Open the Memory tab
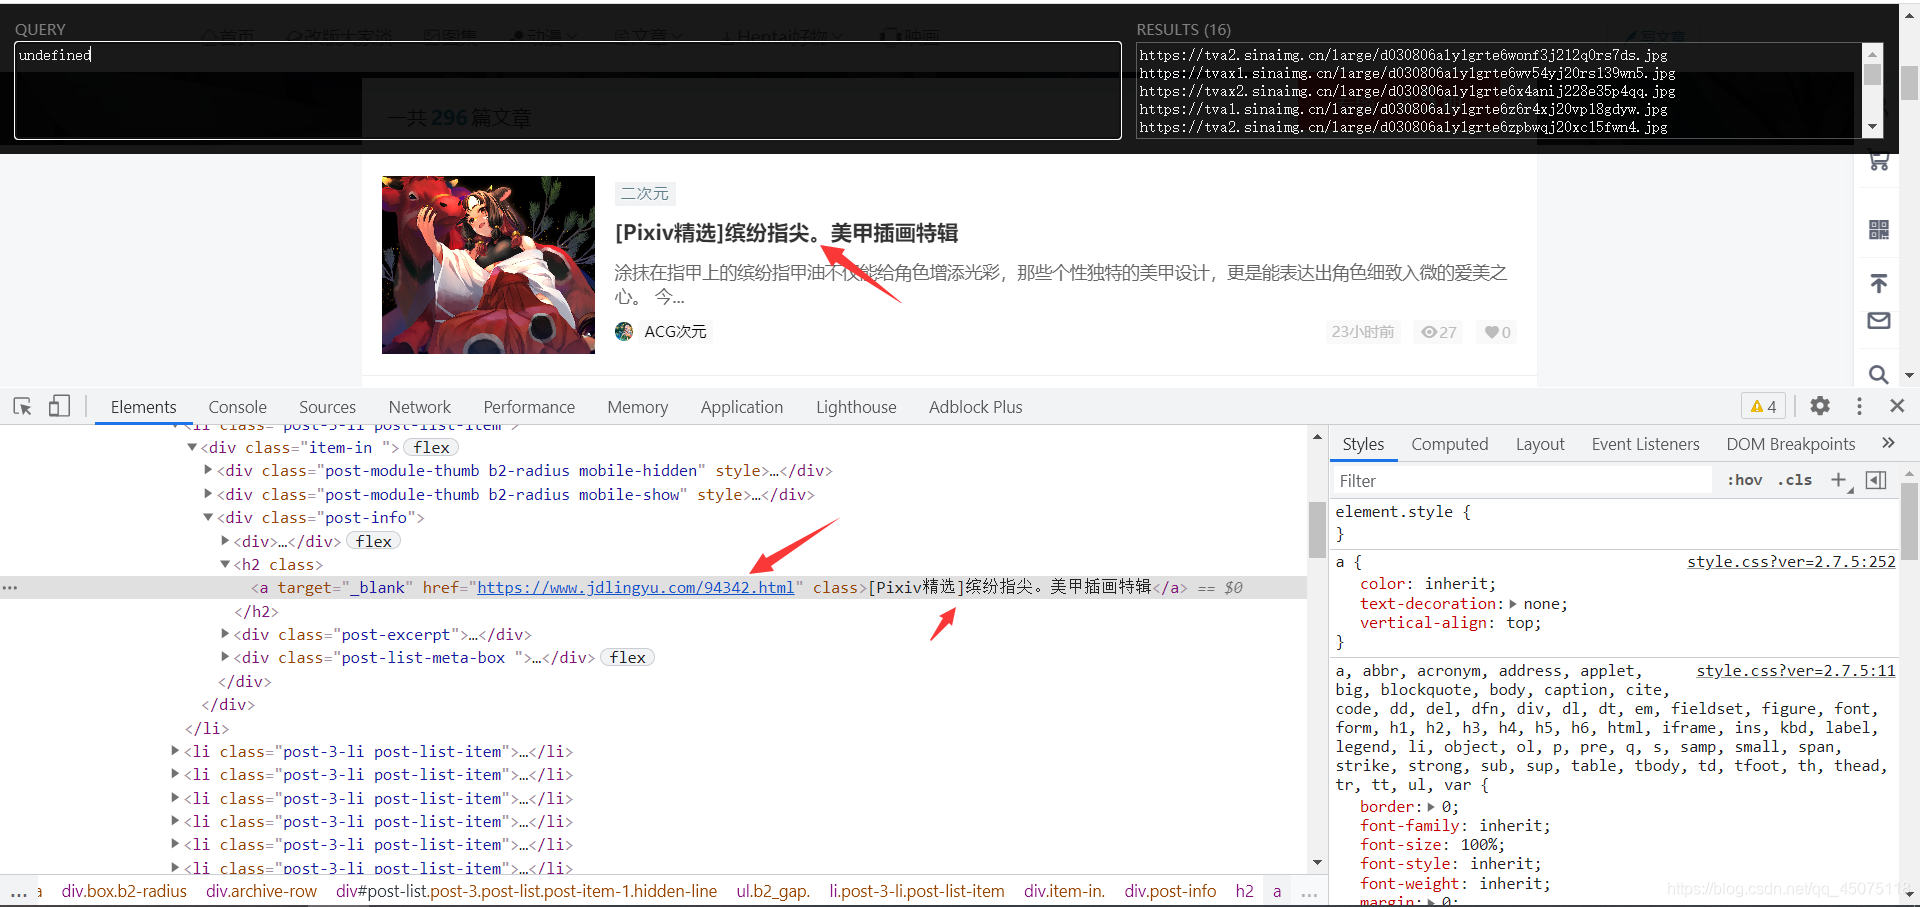 [637, 407]
